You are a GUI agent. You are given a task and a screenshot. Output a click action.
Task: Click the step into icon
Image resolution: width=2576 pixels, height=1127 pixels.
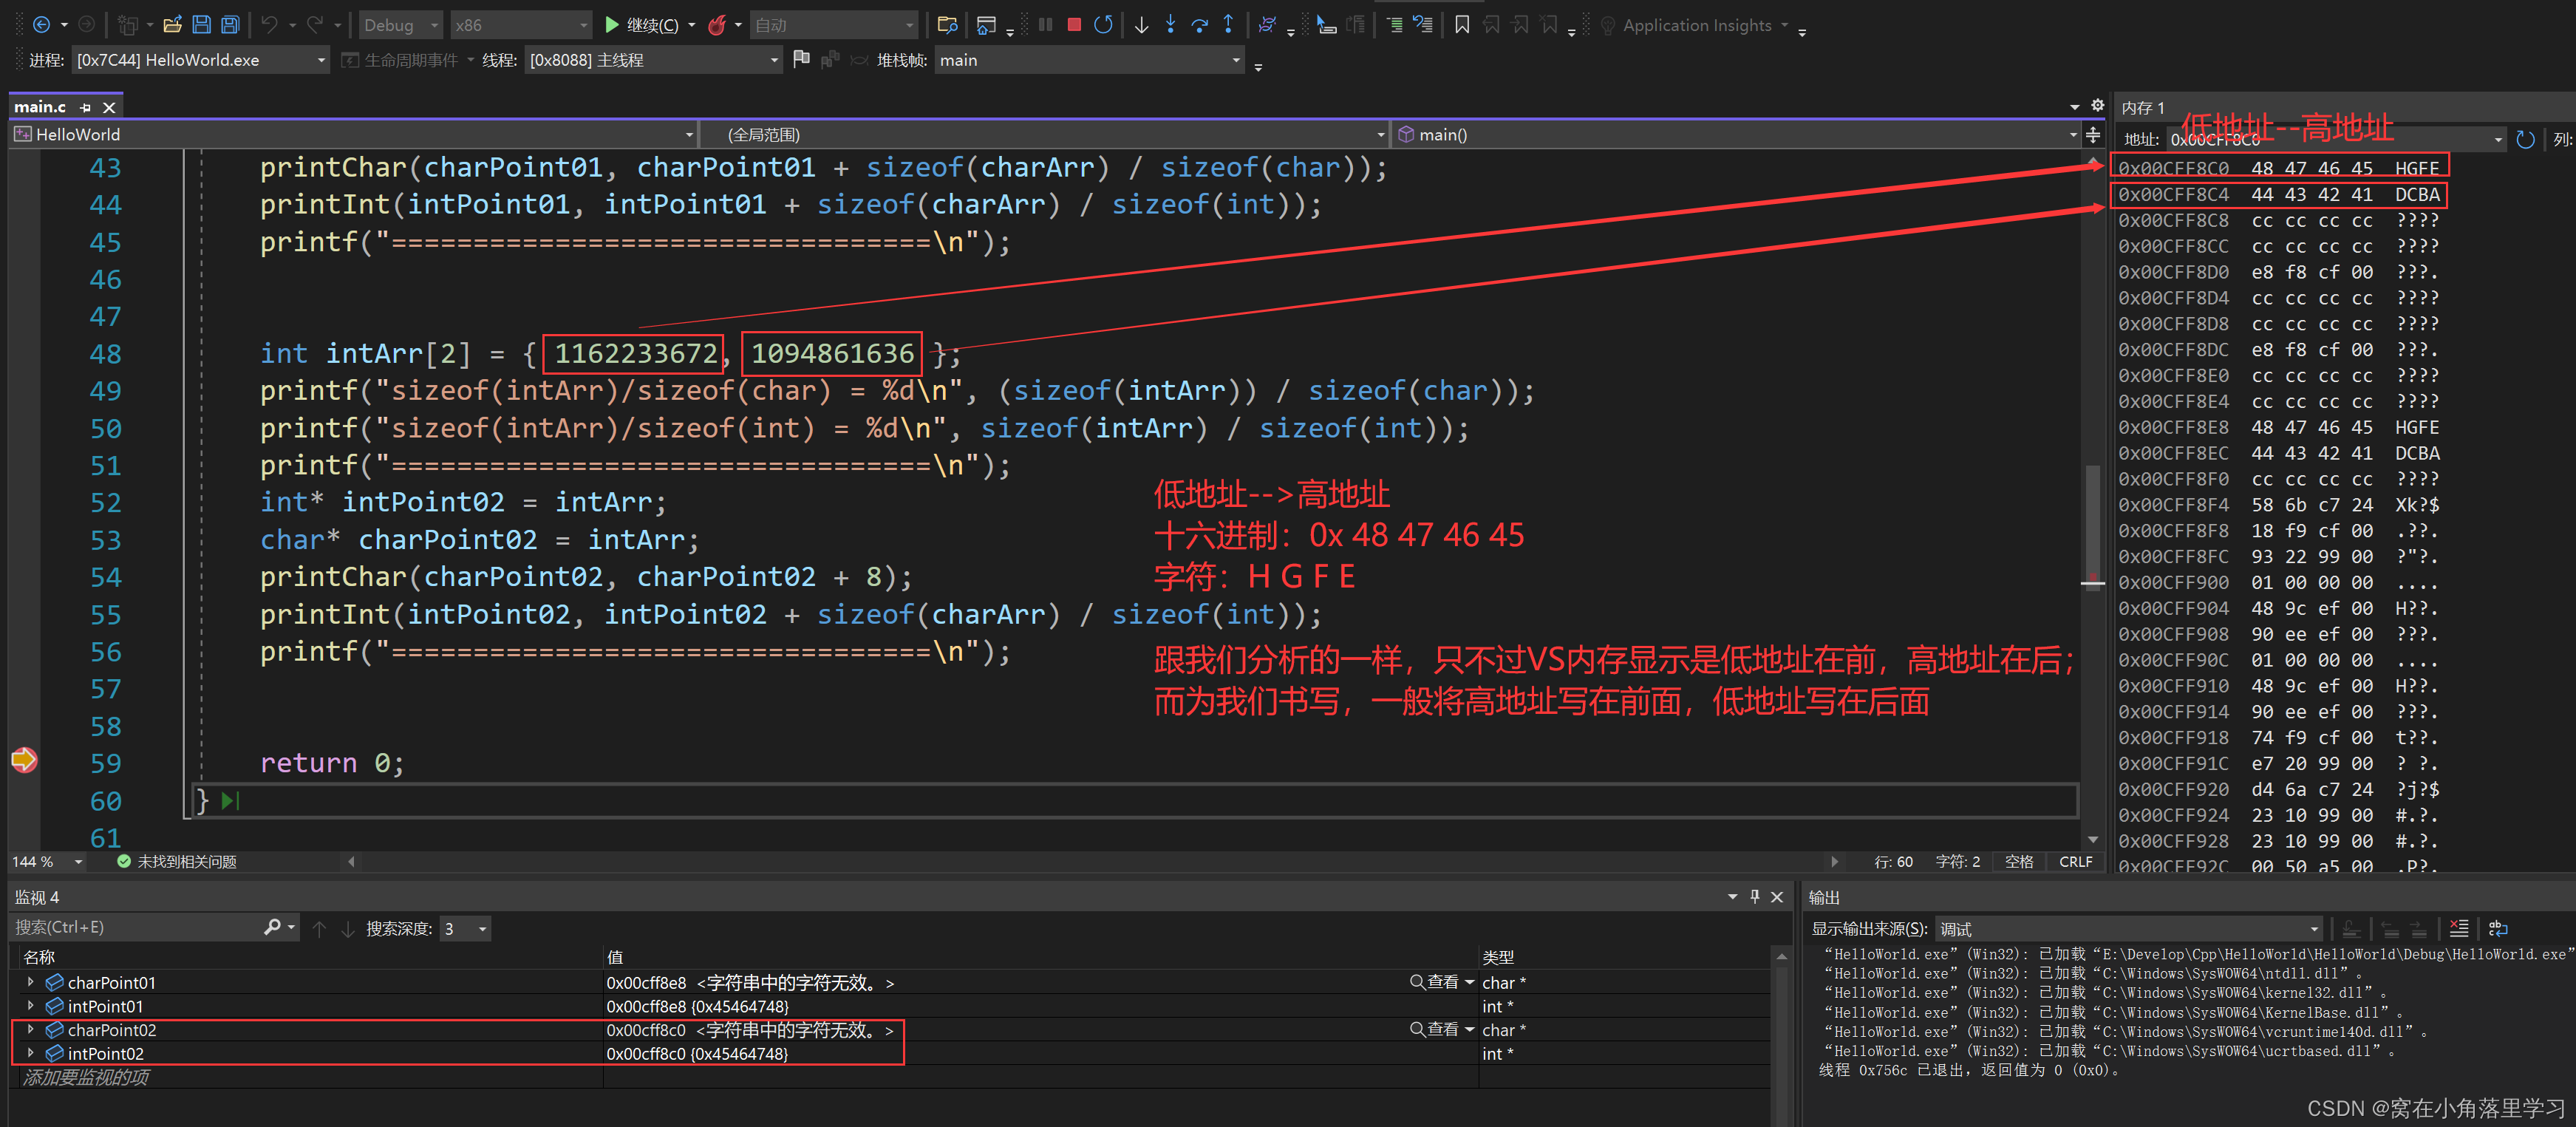1170,25
